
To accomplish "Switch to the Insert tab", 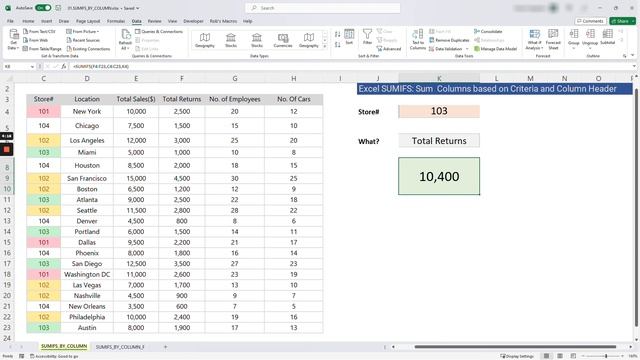I will pos(46,21).
